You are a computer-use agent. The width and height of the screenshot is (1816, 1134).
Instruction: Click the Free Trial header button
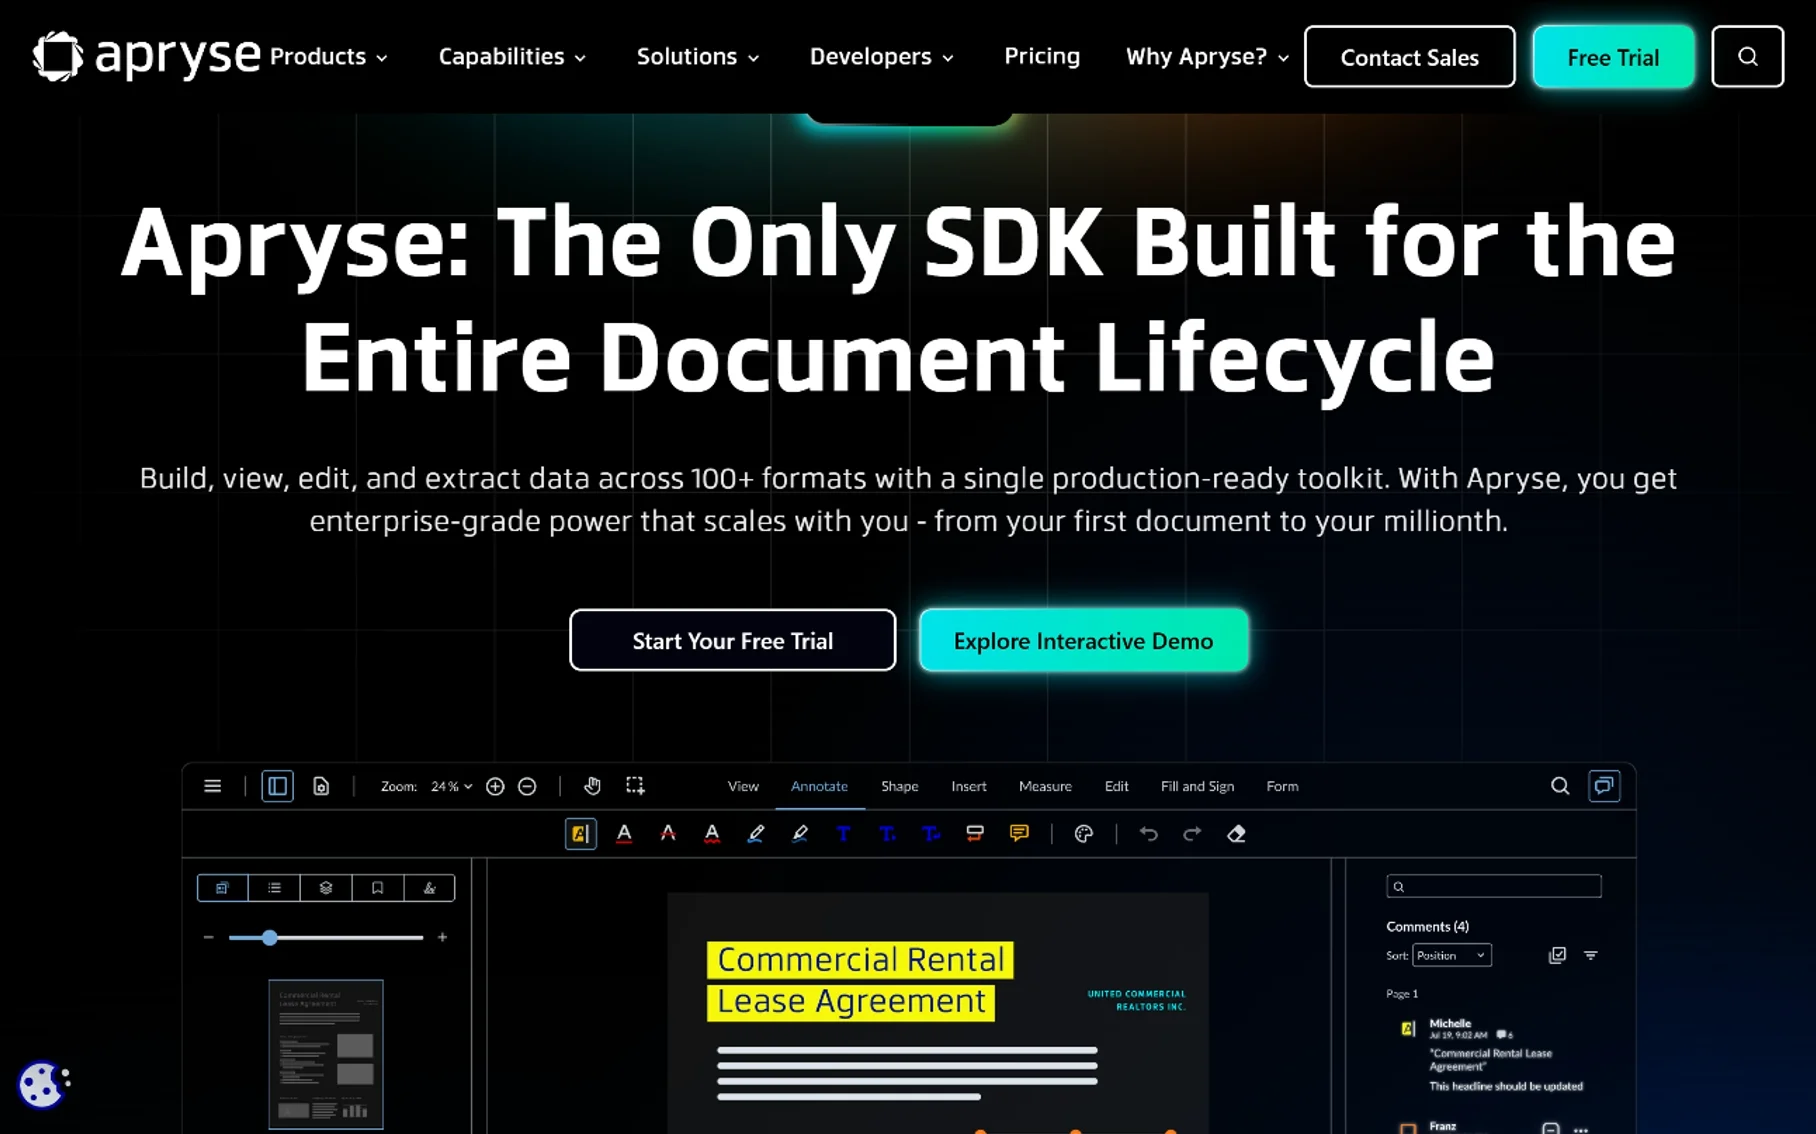1613,57
